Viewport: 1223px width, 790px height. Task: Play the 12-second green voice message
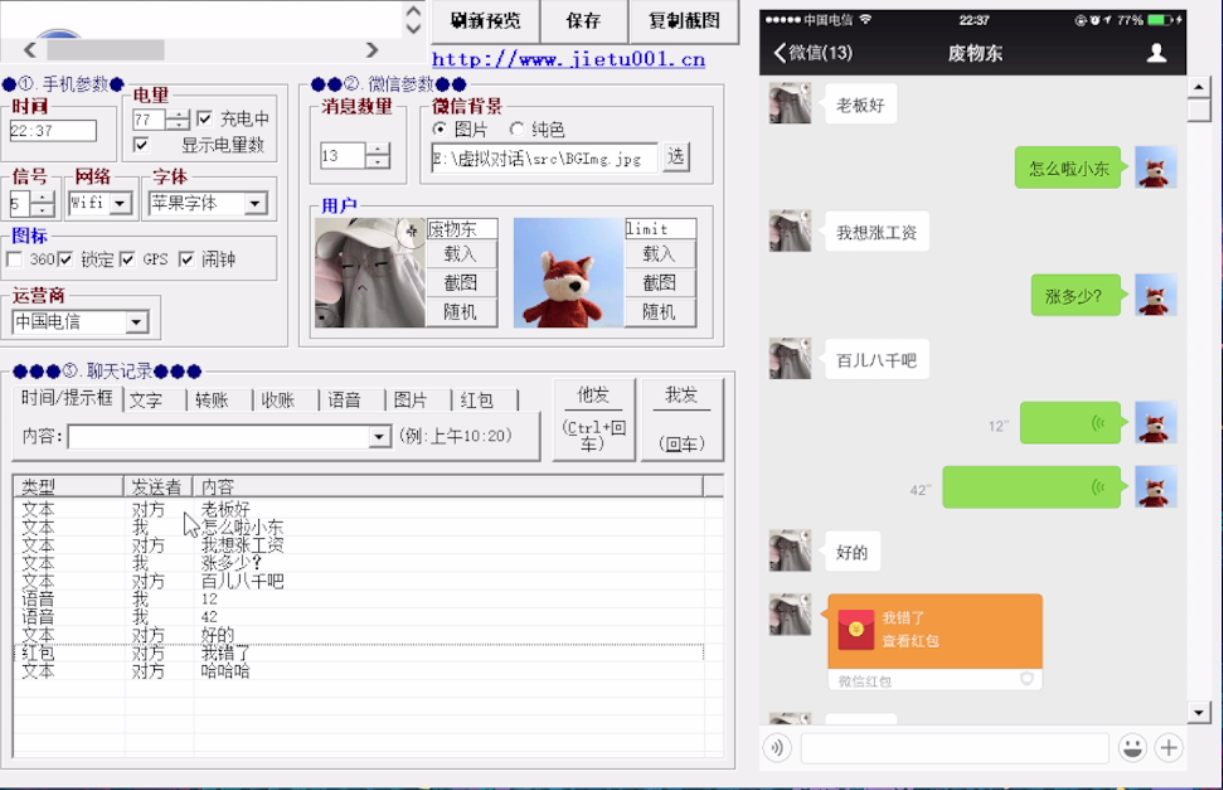[x=1069, y=424]
